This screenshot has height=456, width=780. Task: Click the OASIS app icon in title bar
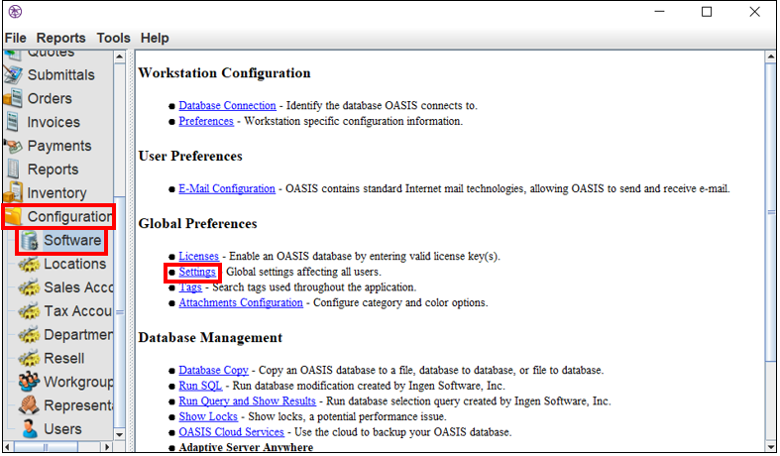(15, 11)
